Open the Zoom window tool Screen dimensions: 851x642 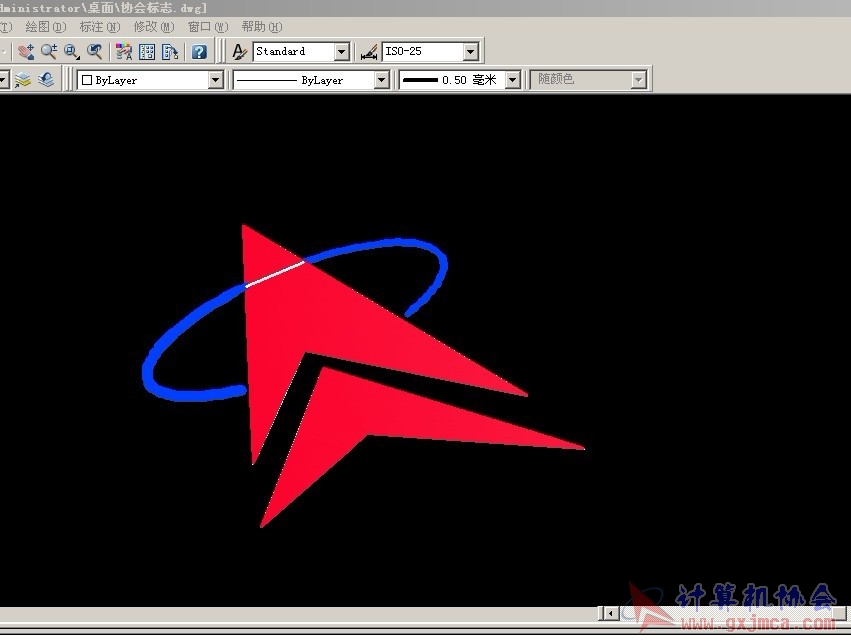(72, 52)
